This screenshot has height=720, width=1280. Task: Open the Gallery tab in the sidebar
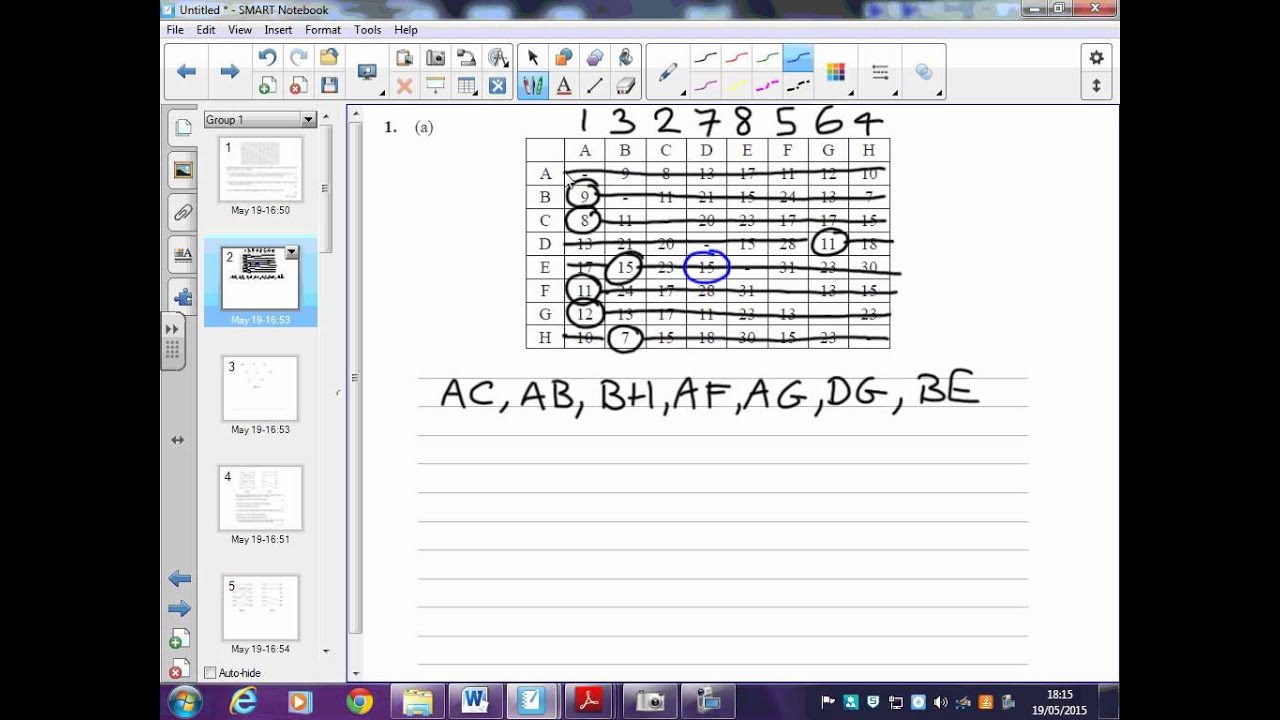[x=183, y=170]
